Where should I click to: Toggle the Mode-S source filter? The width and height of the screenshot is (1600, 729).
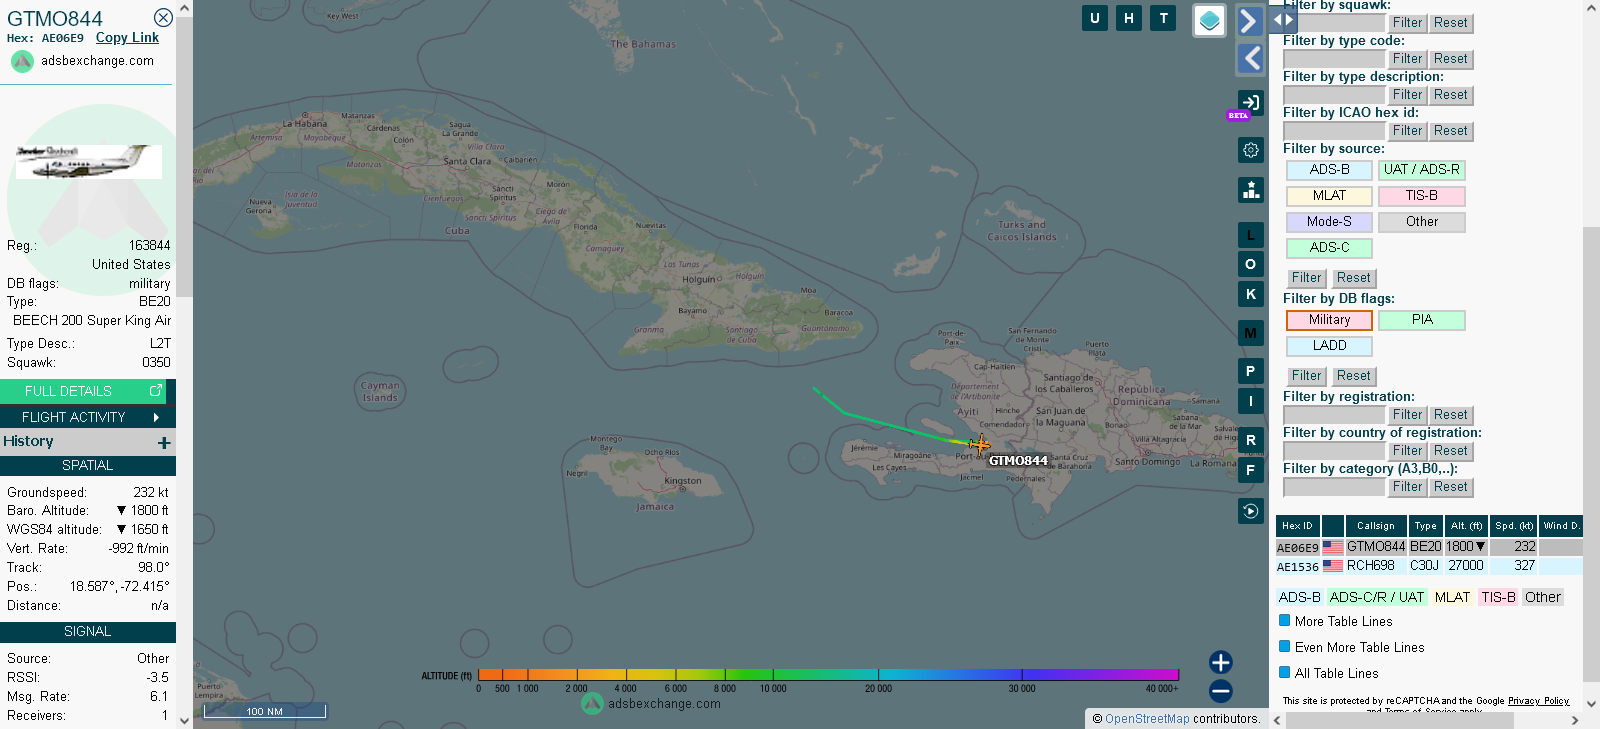(x=1329, y=222)
